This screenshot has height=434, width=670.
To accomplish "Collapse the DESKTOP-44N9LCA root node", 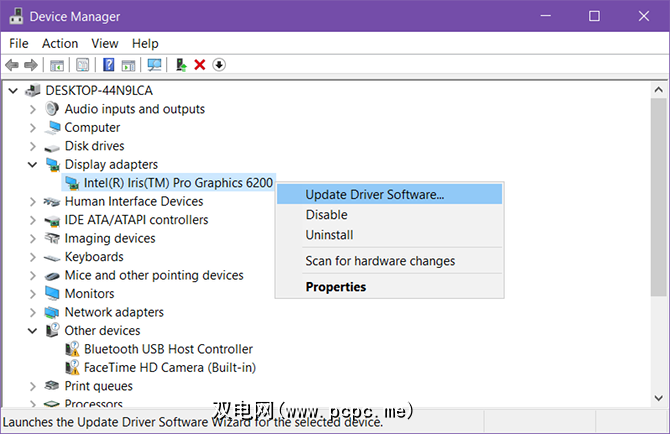I will [13, 91].
